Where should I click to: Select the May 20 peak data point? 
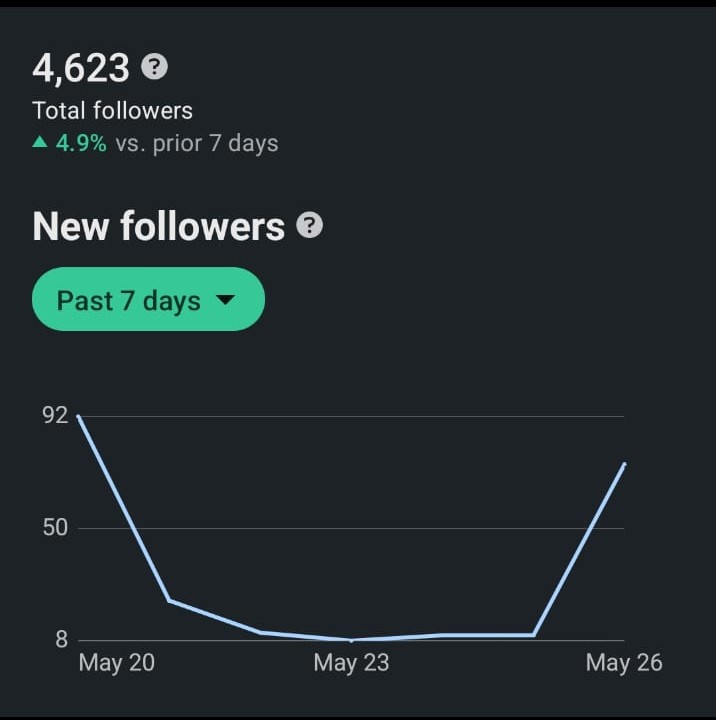[x=78, y=416]
